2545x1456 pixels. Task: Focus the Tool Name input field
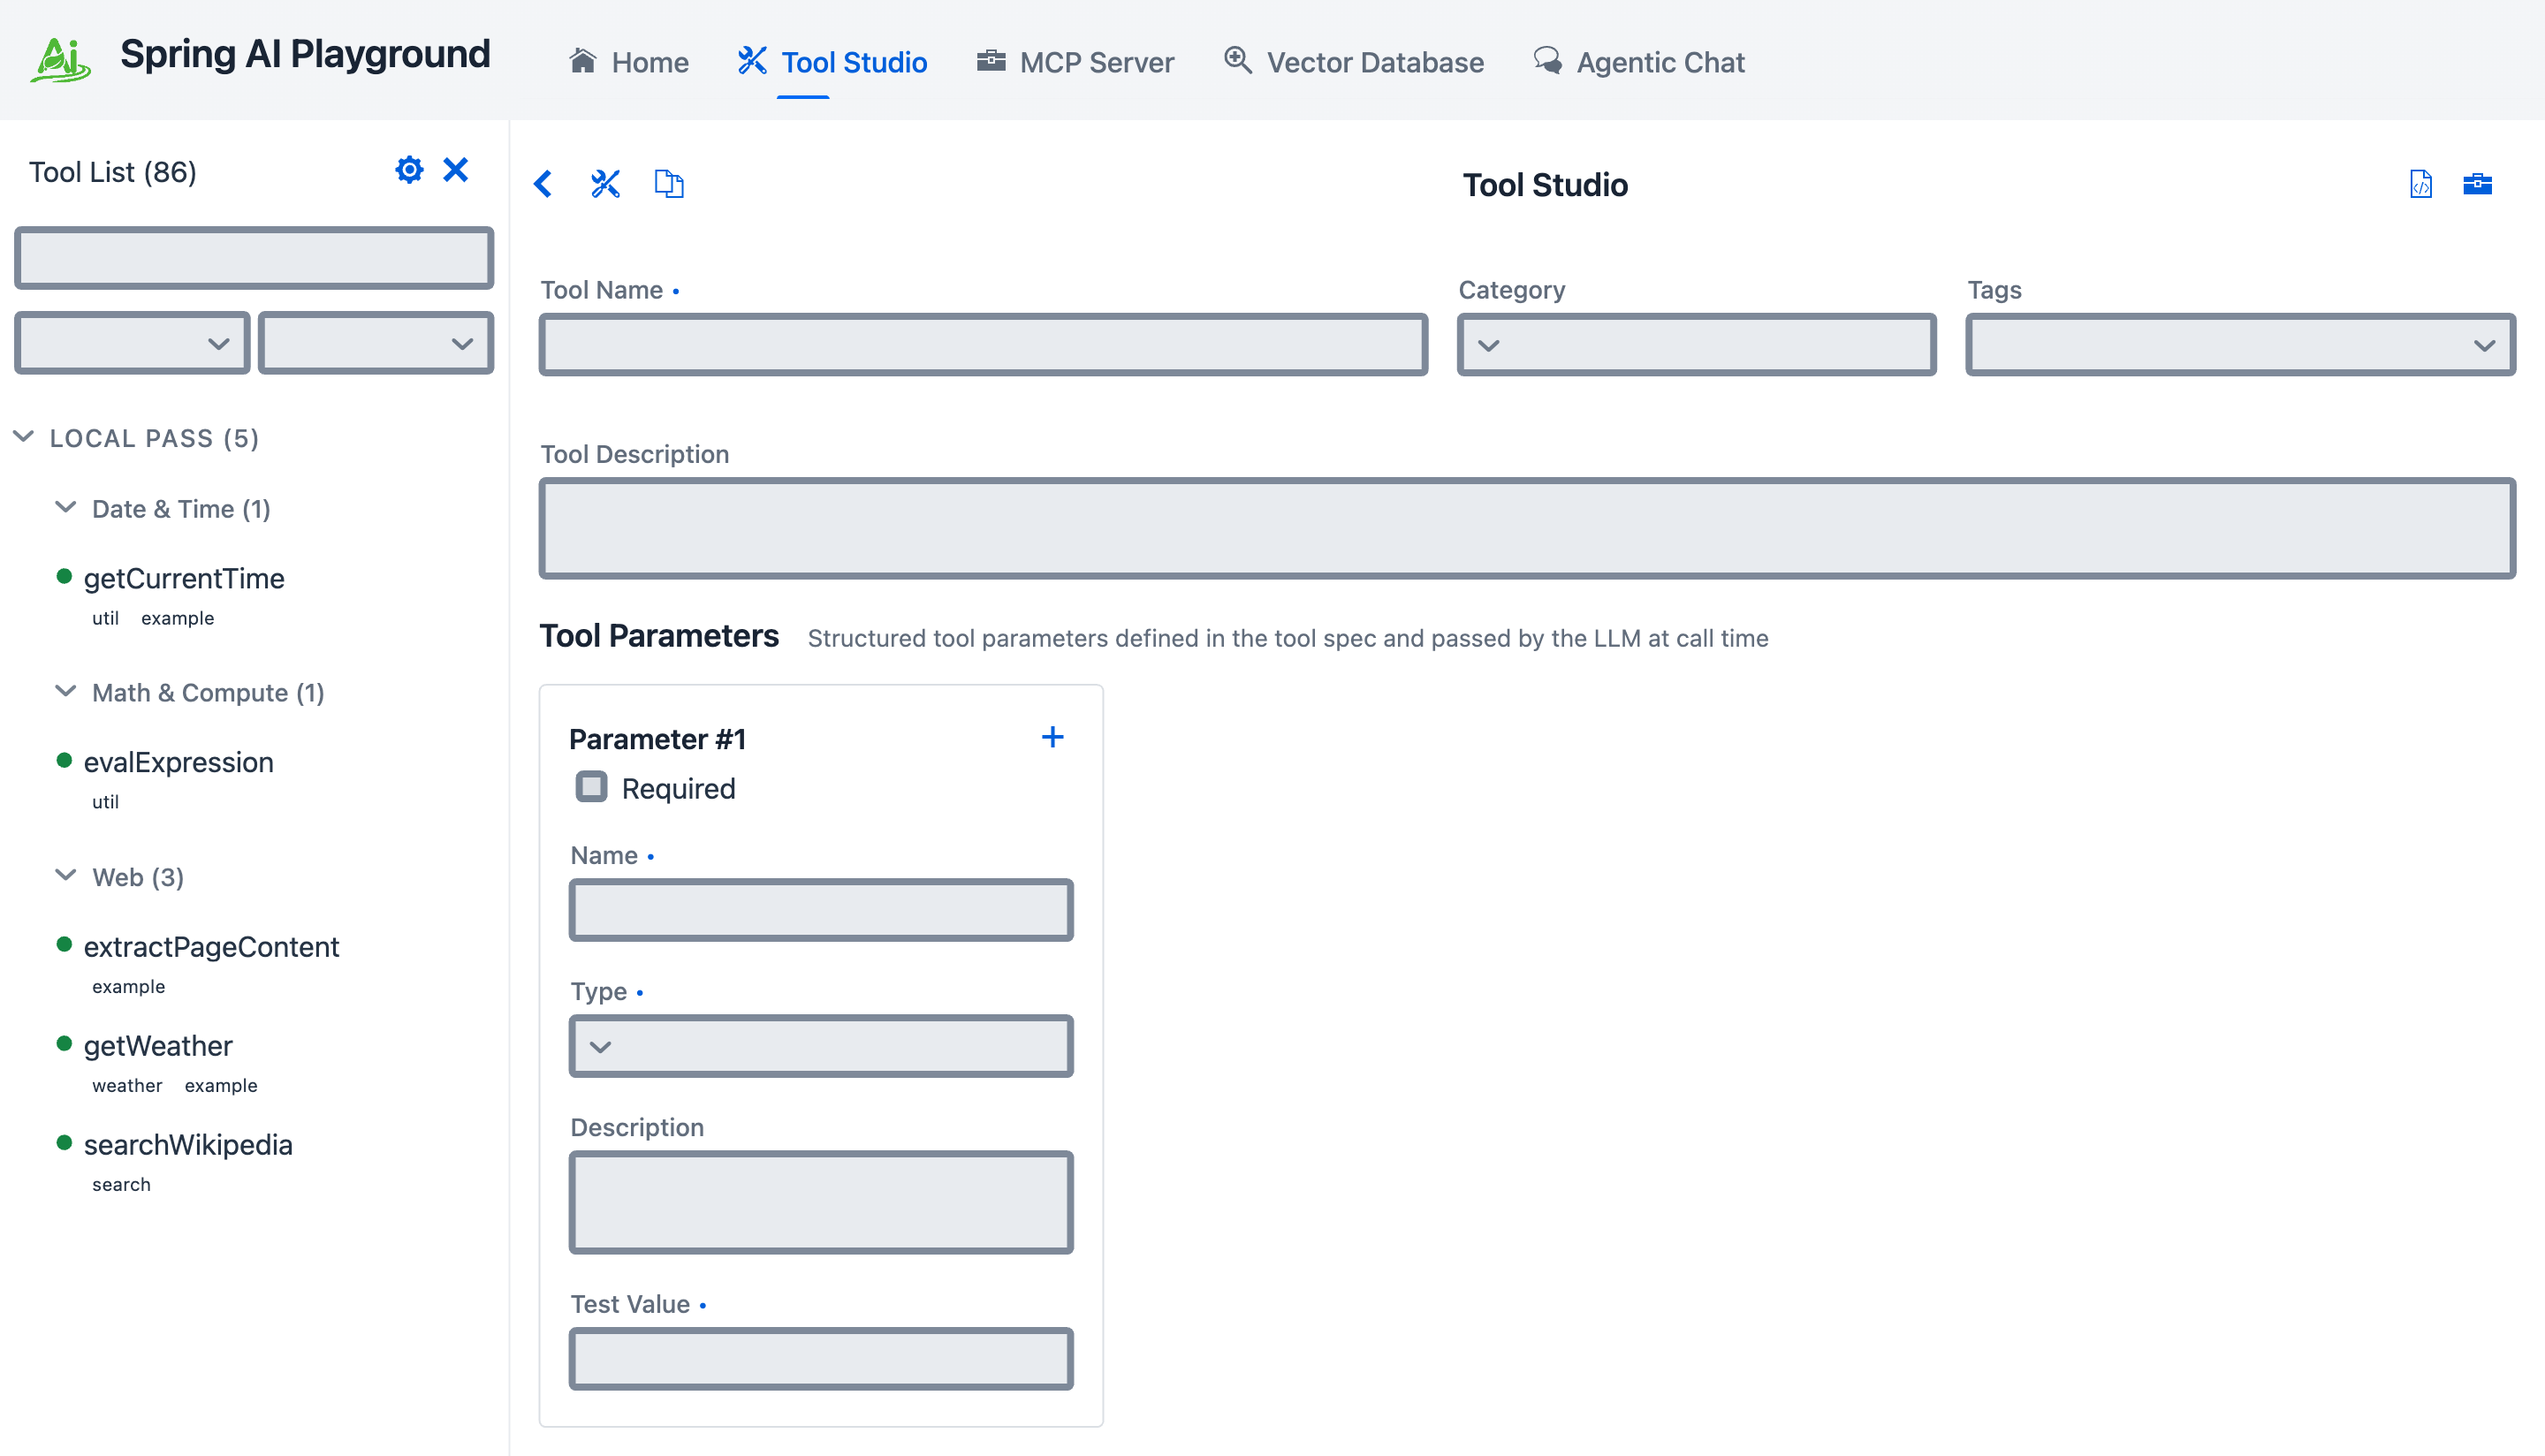tap(983, 345)
